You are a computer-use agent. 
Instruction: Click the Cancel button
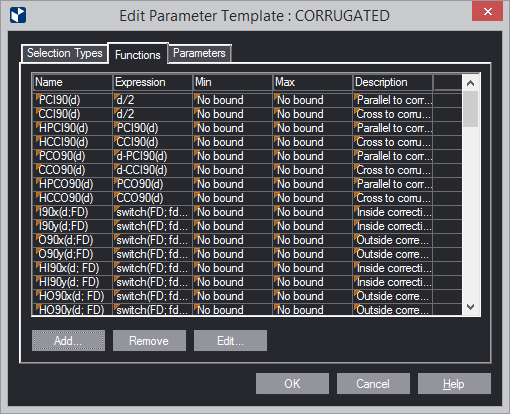click(x=373, y=384)
